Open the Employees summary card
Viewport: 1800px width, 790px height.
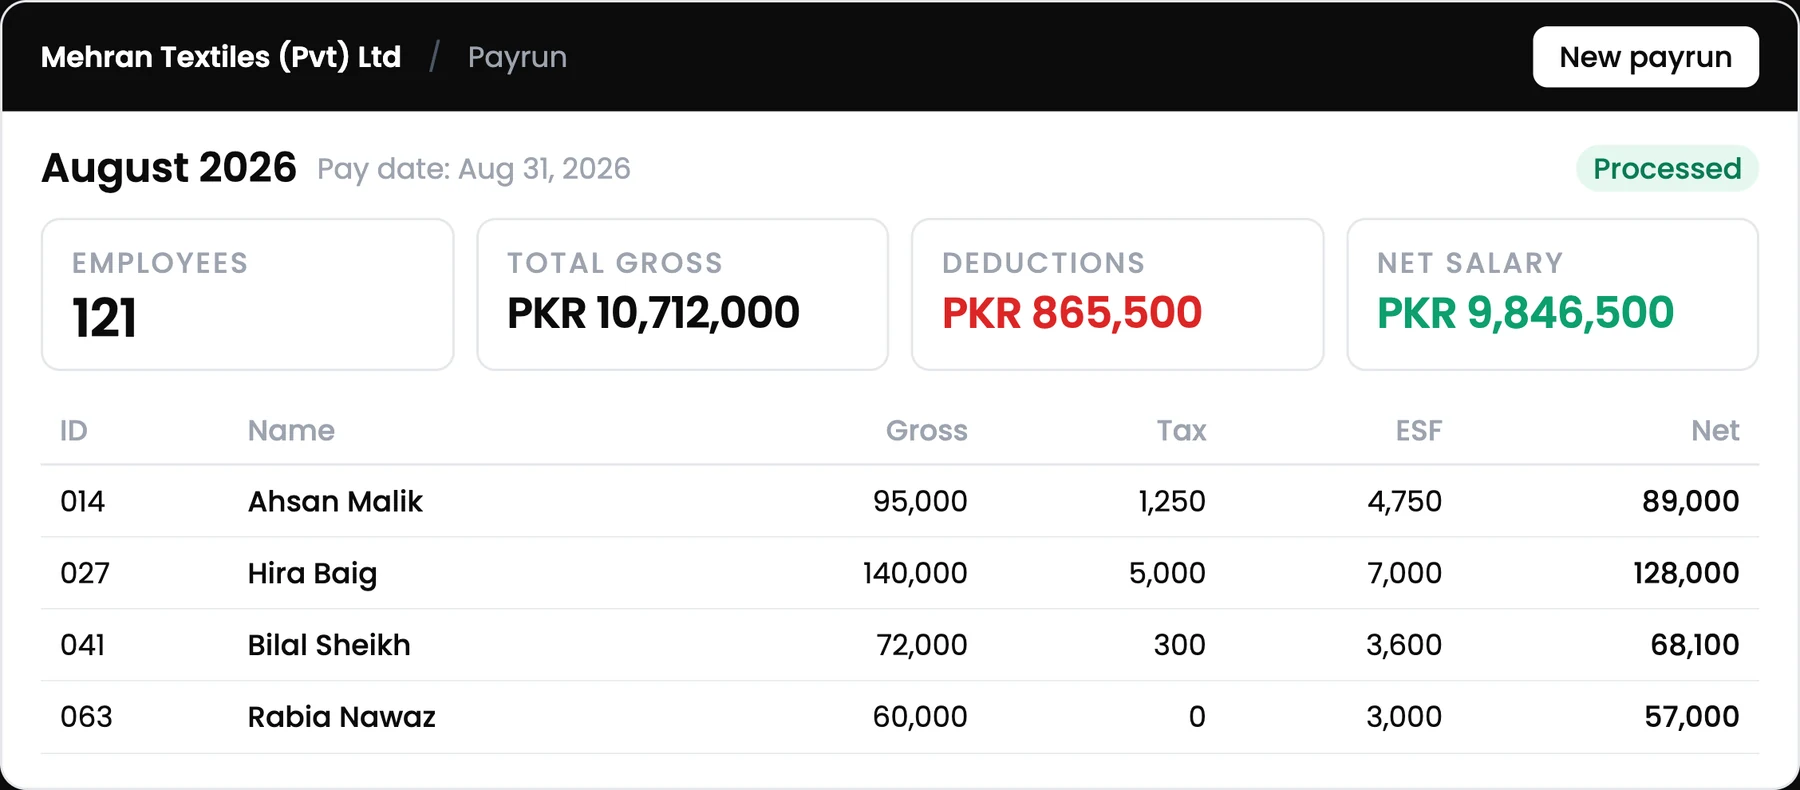click(x=247, y=294)
